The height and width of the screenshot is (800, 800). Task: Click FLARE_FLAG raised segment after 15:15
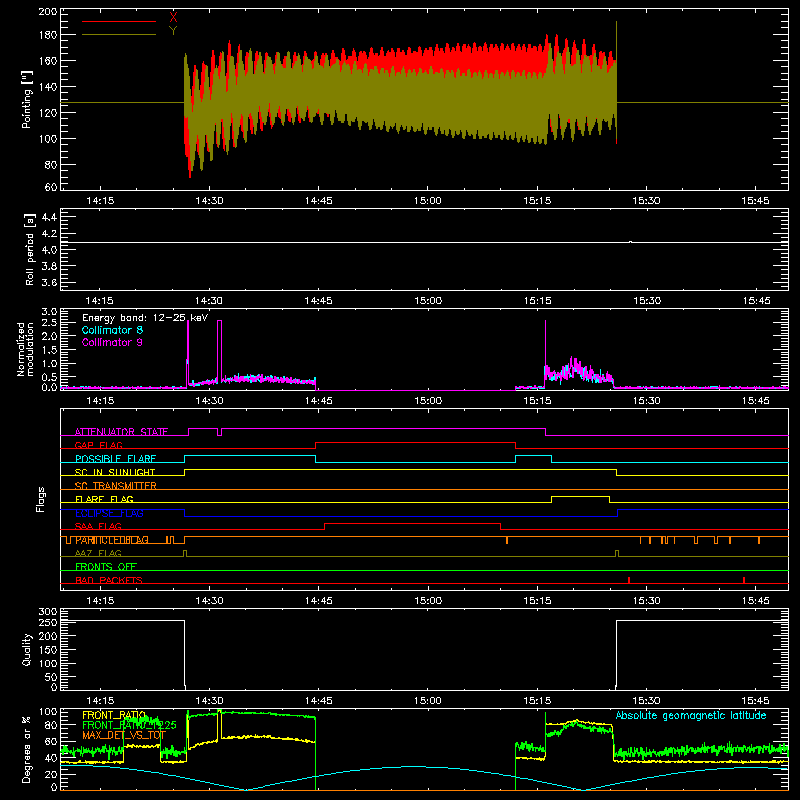(x=581, y=496)
